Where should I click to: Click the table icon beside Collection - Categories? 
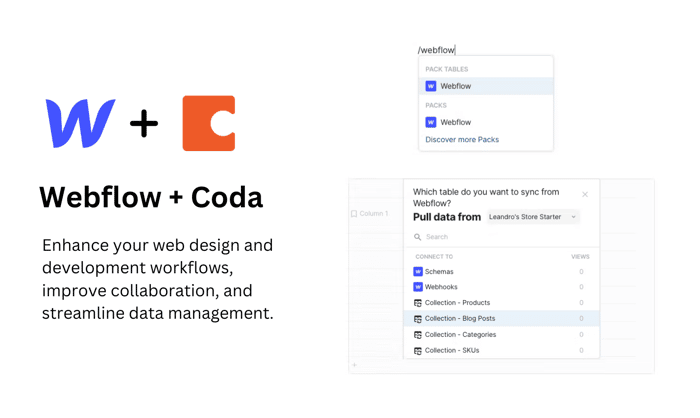click(x=418, y=334)
